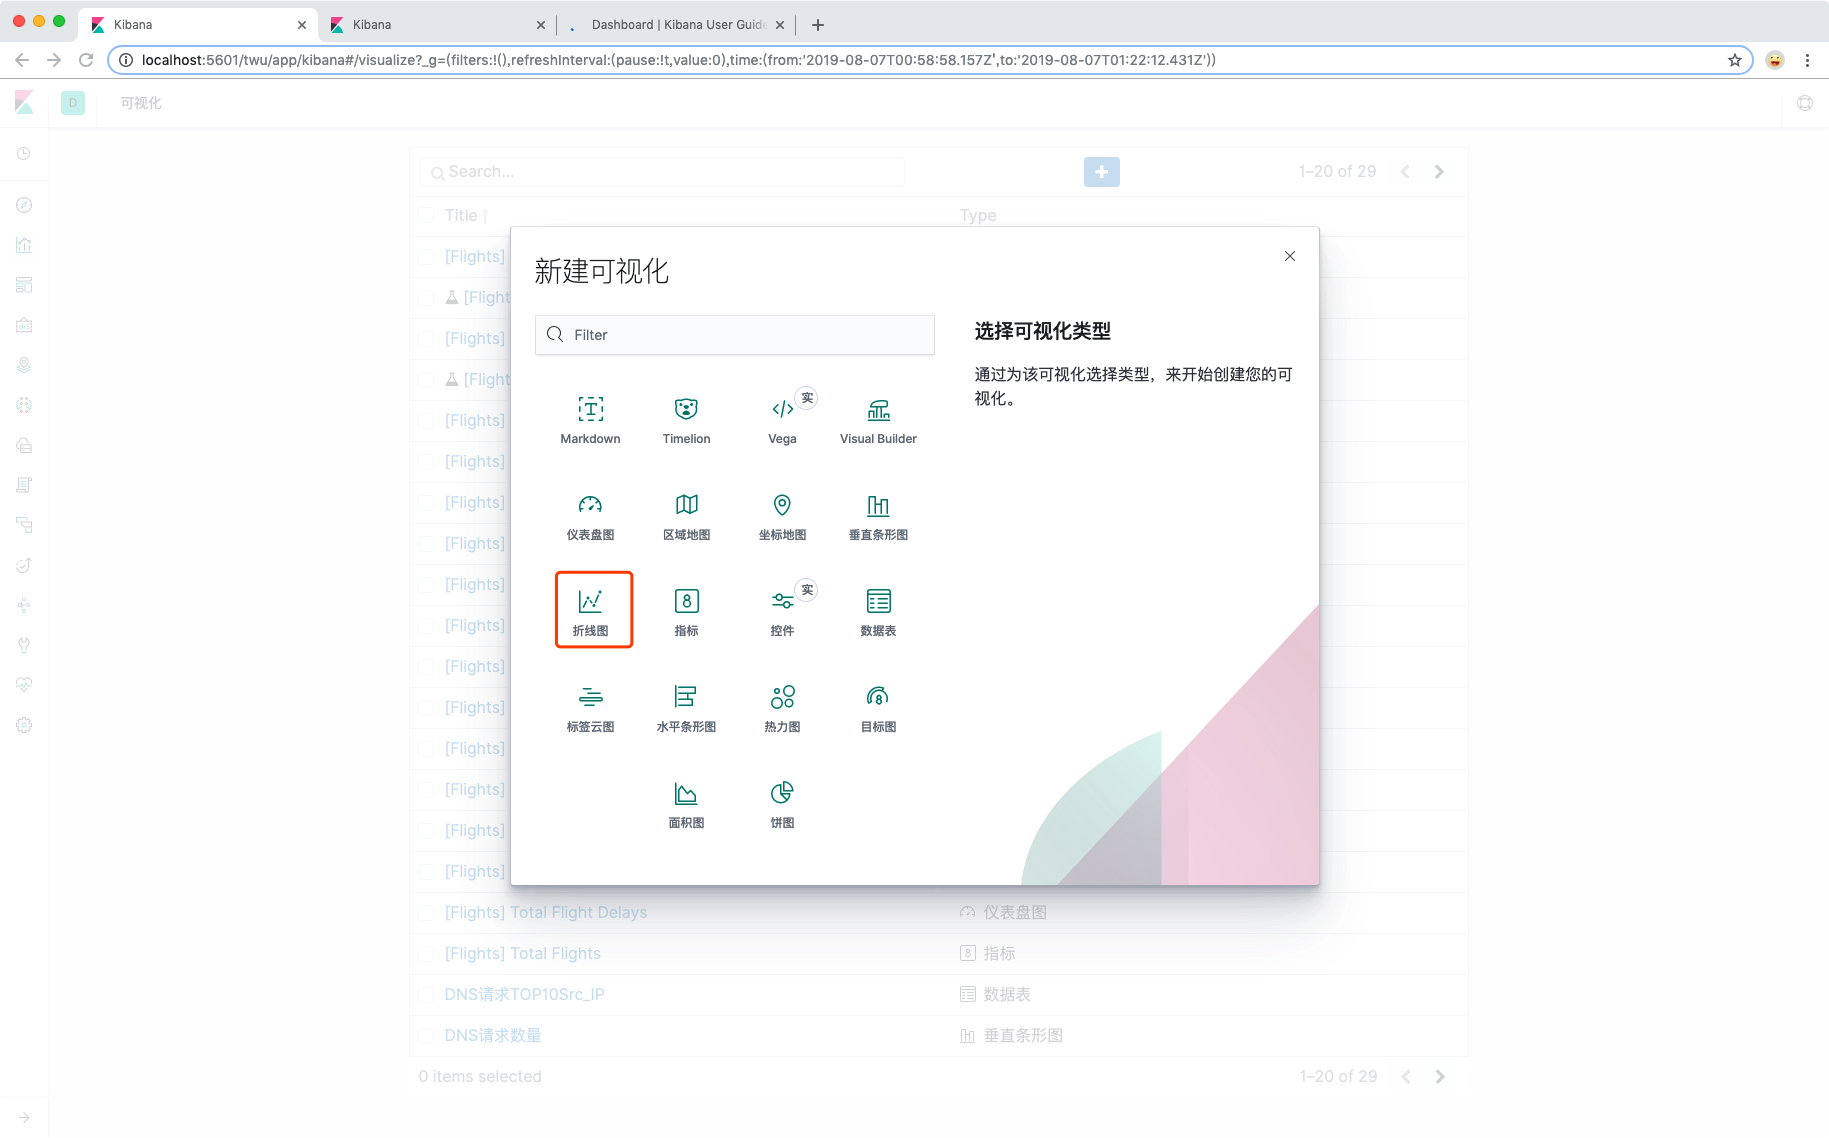Pick the 目标图 goal visualization

tap(878, 708)
